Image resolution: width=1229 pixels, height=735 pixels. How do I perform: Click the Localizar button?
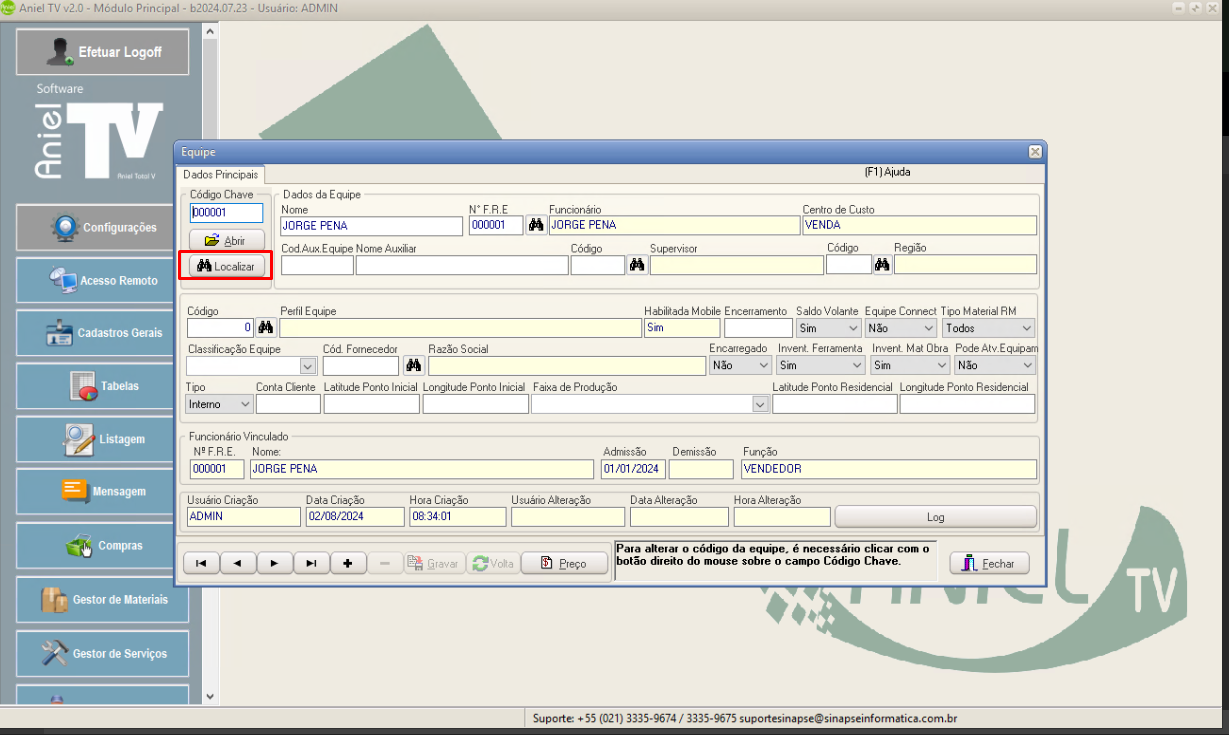[227, 267]
